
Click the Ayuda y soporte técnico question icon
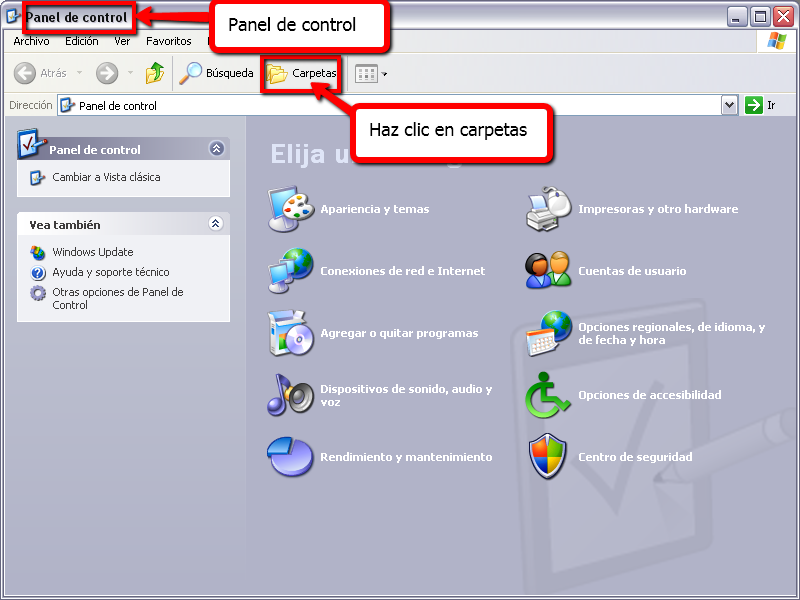(x=38, y=273)
